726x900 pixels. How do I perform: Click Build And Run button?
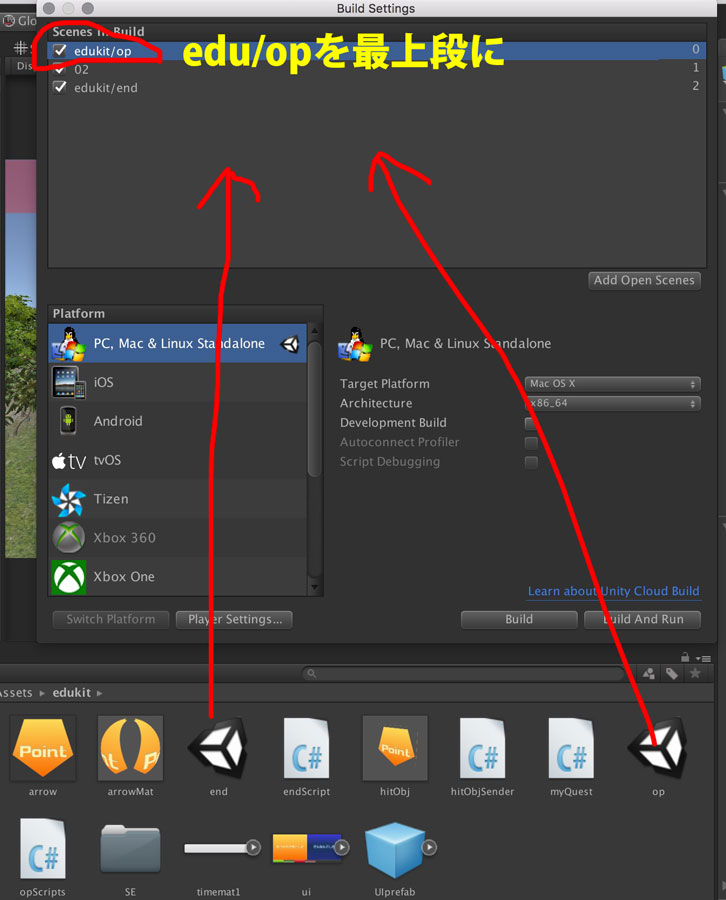click(642, 619)
